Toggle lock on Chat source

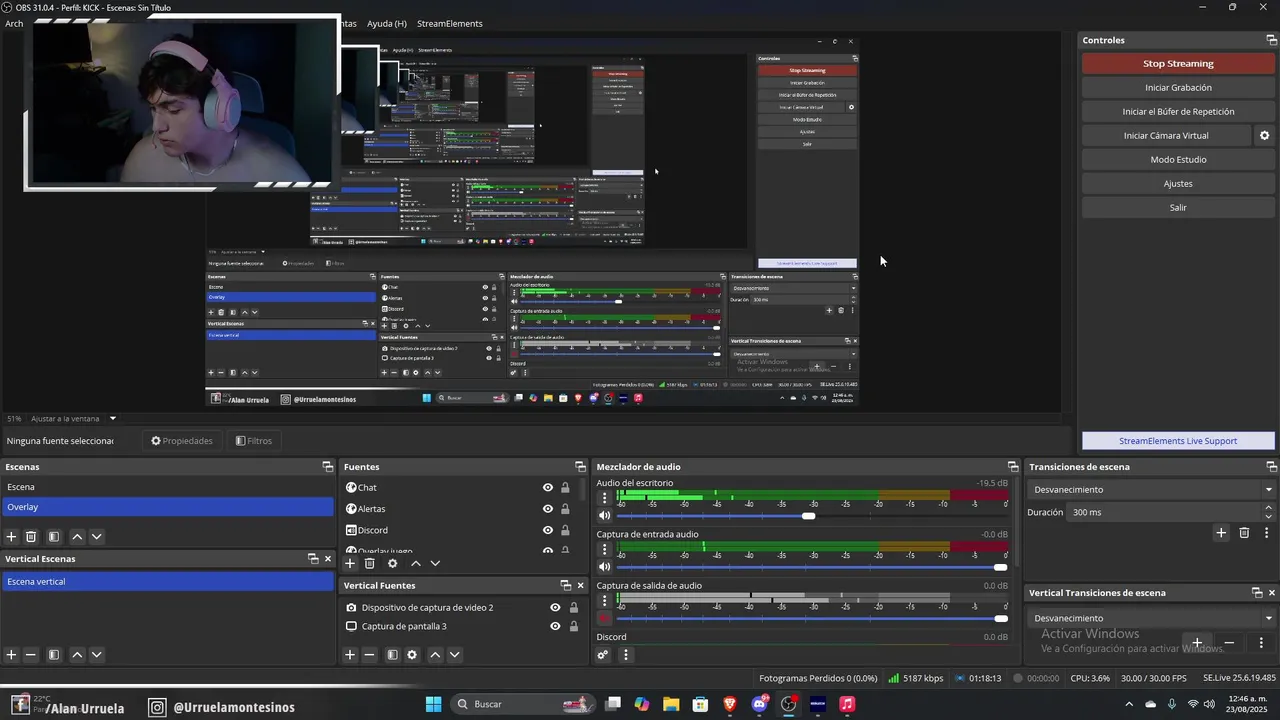[x=565, y=488]
